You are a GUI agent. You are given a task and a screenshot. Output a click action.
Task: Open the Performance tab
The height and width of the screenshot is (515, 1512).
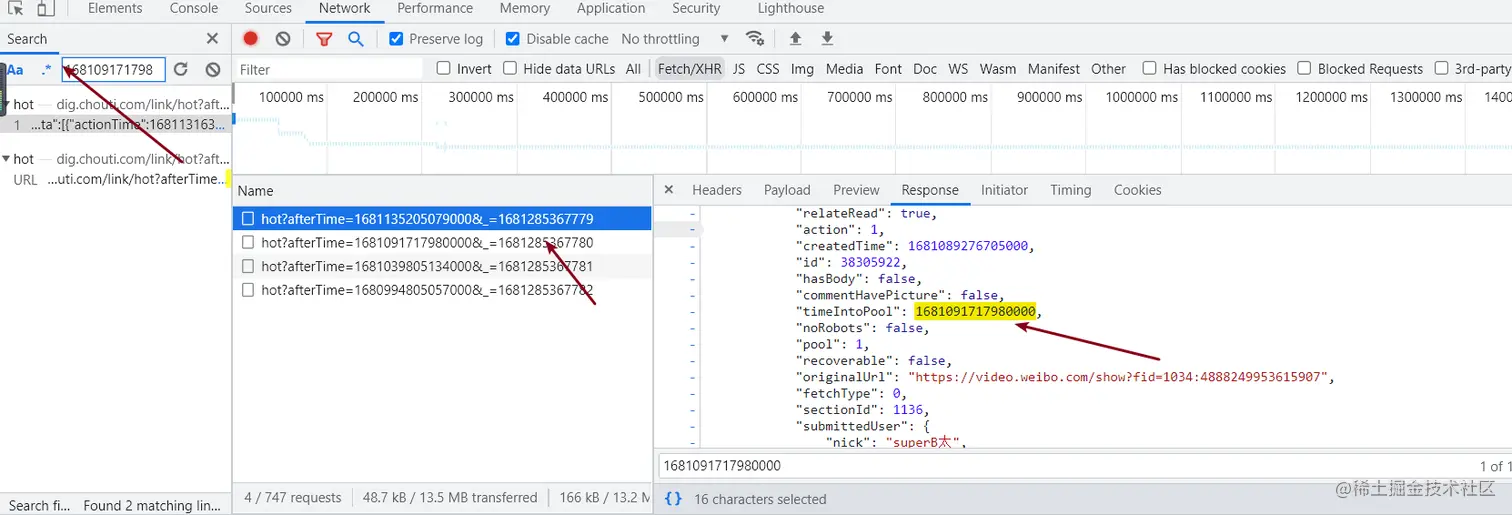pyautogui.click(x=435, y=8)
